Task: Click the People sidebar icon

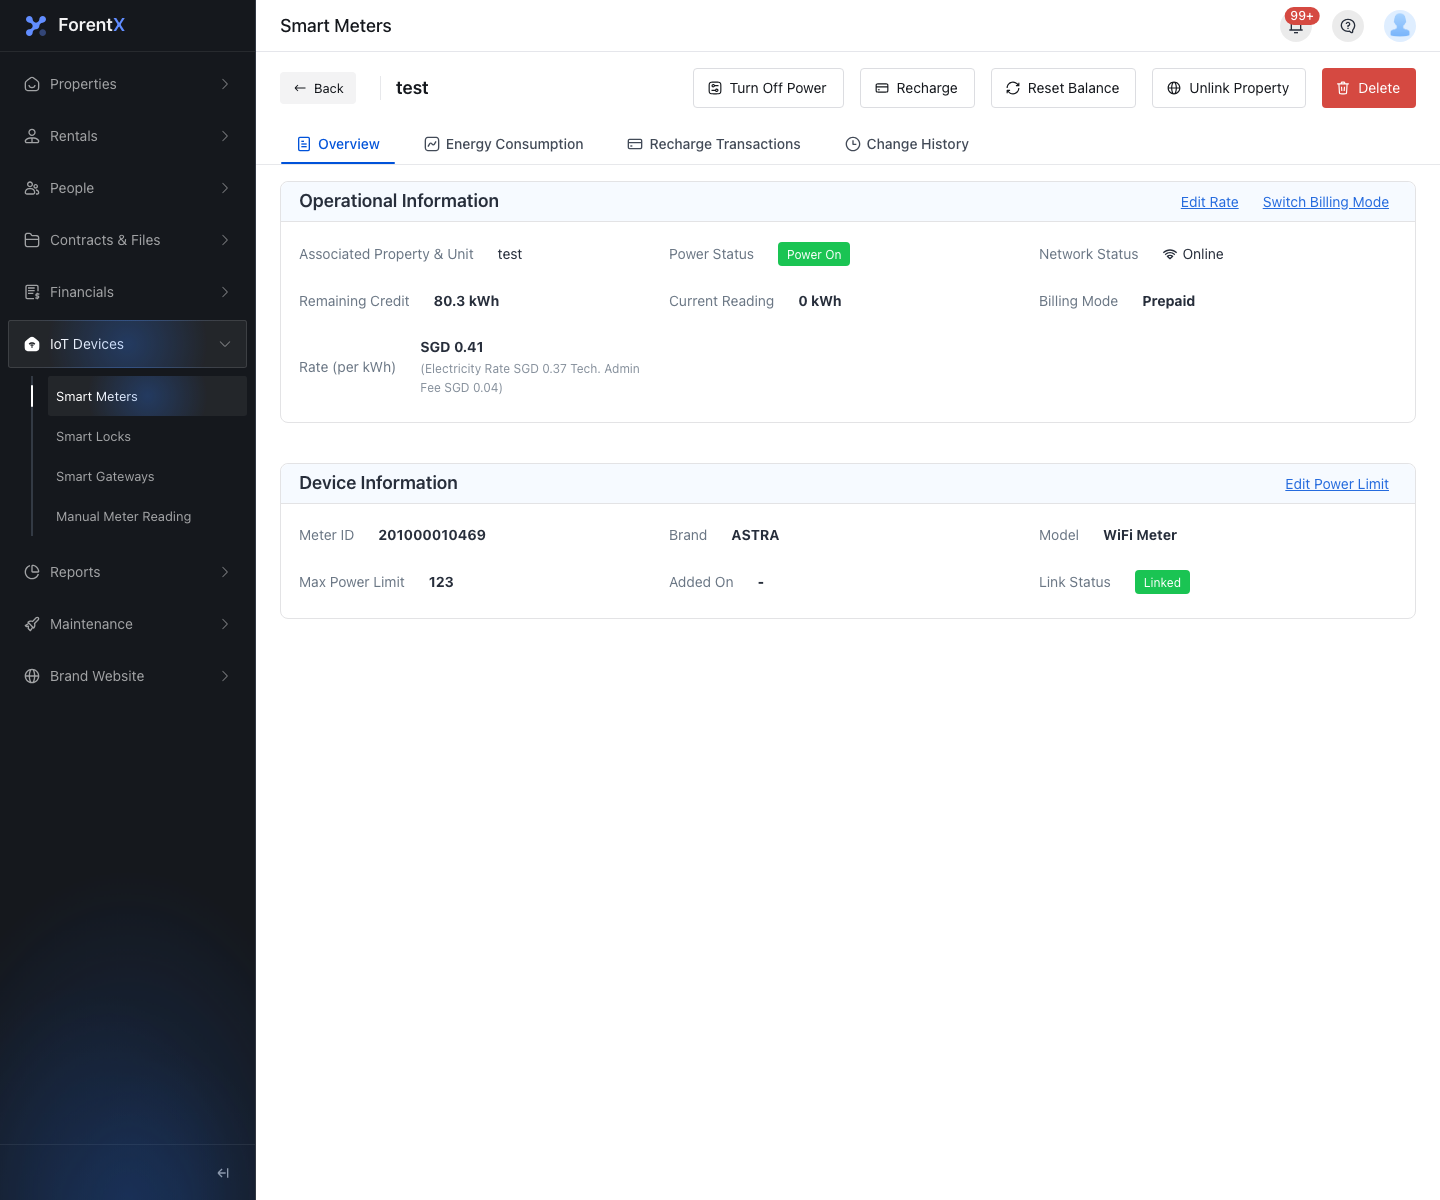Action: click(x=32, y=188)
